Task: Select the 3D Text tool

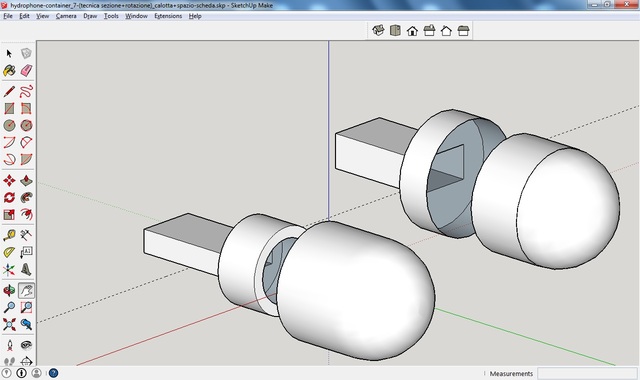Action: pos(26,269)
